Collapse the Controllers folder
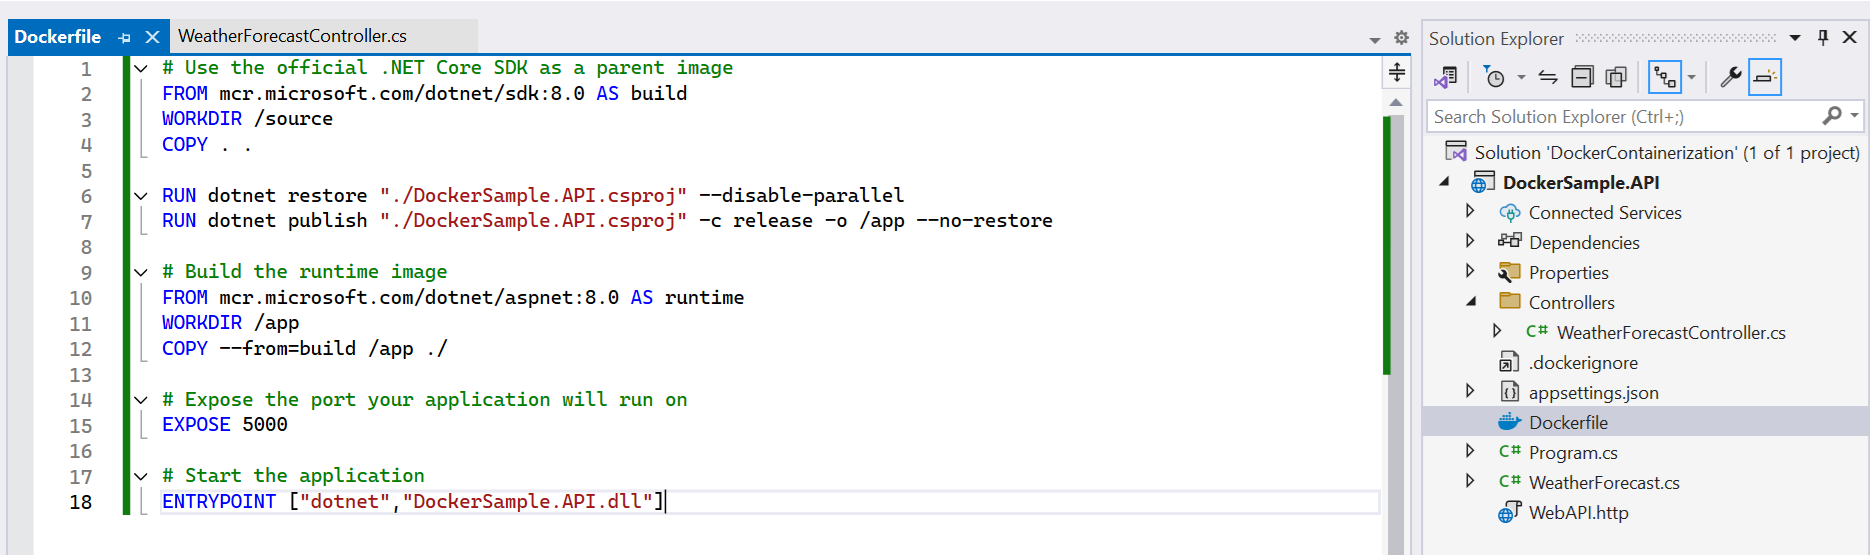Viewport: 1870px width, 555px height. coord(1470,301)
